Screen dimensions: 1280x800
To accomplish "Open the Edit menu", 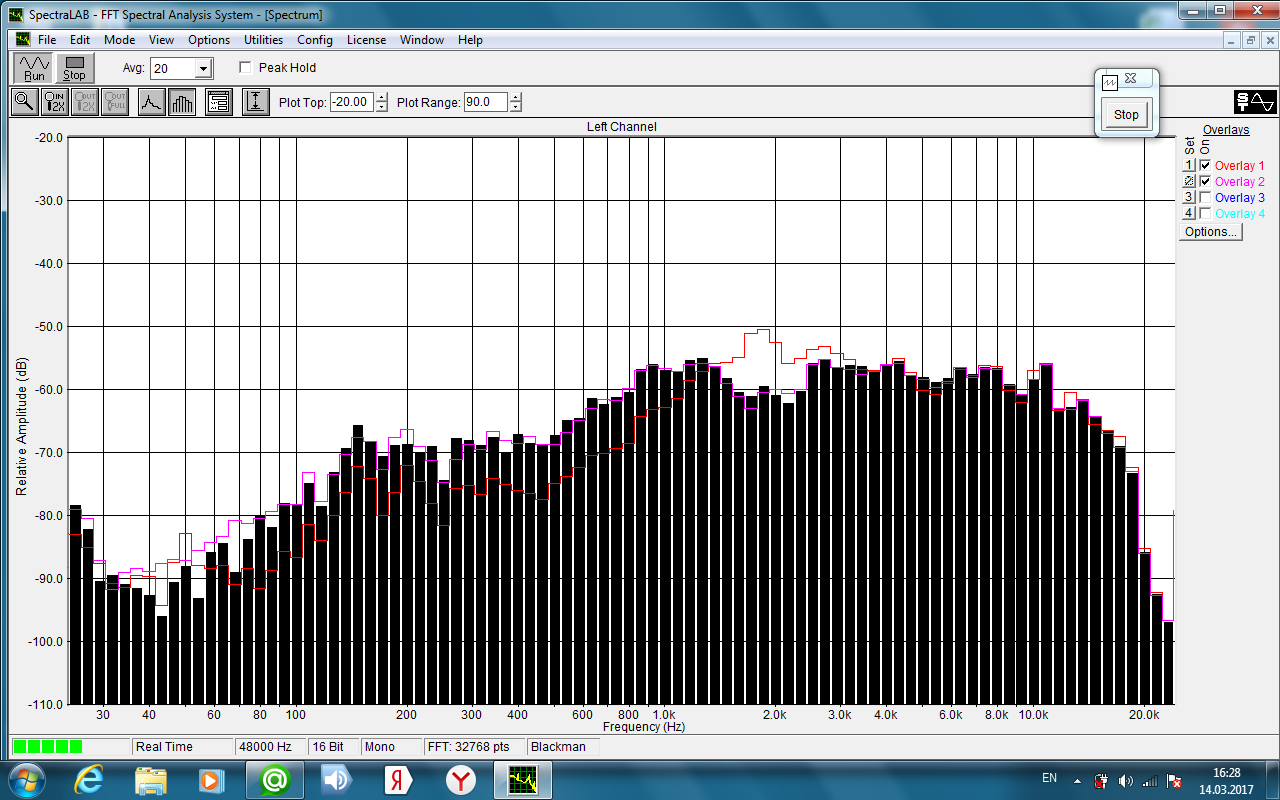I will point(80,40).
